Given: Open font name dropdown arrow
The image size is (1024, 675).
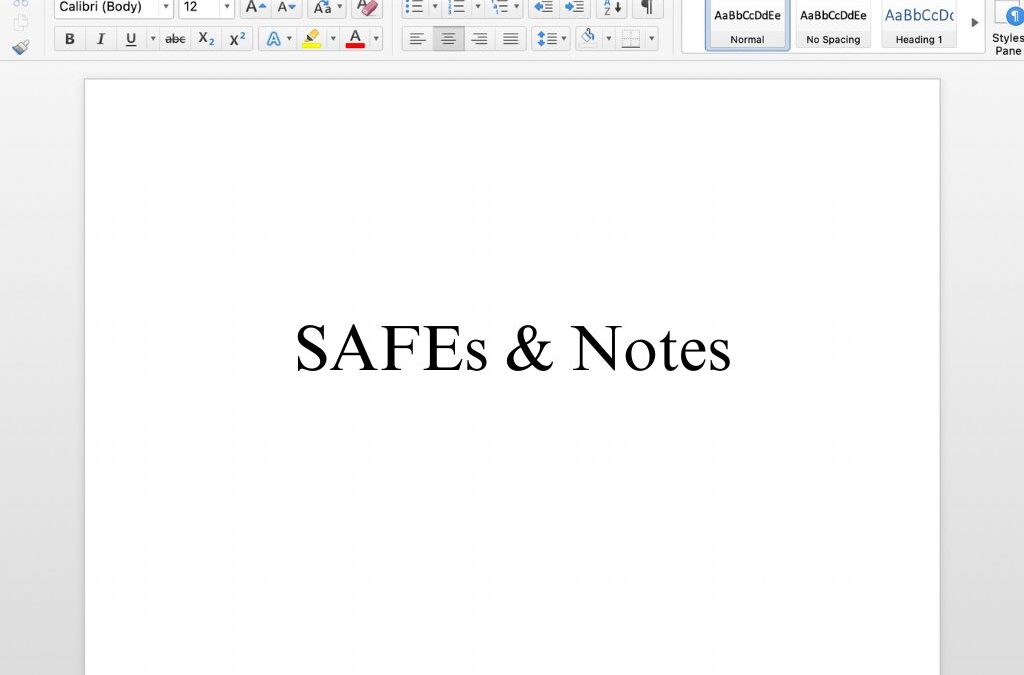Looking at the screenshot, I should click(166, 7).
